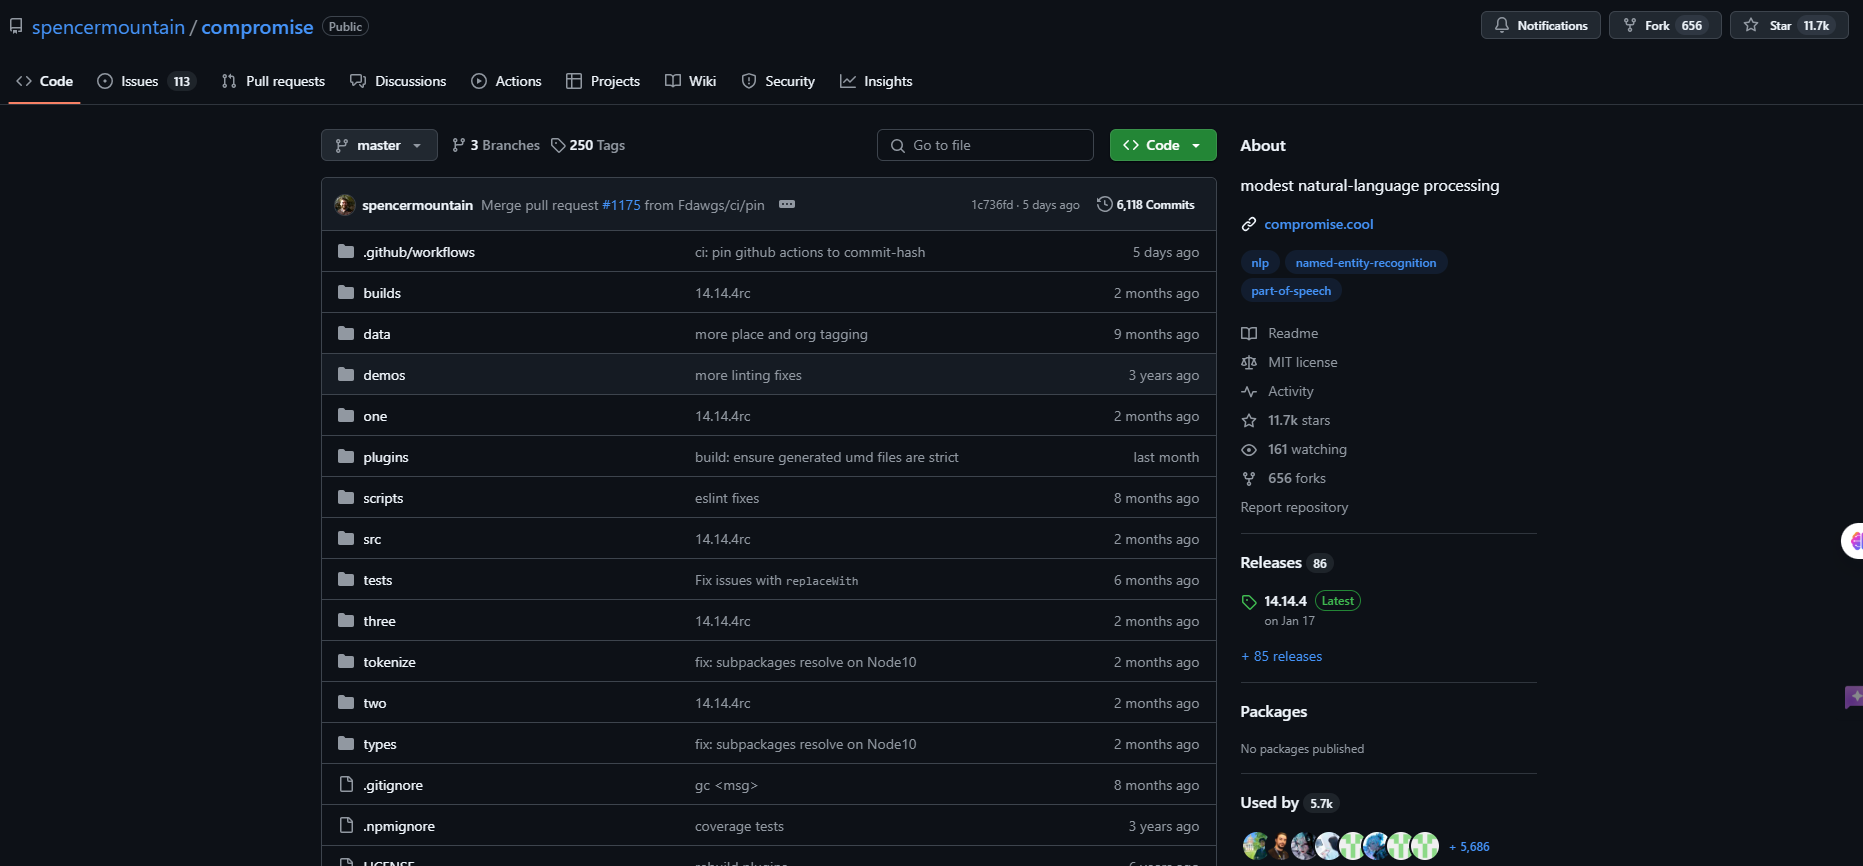Click the named-entity-recognition topic tag
Screen dimensions: 1863x866
coord(1366,263)
